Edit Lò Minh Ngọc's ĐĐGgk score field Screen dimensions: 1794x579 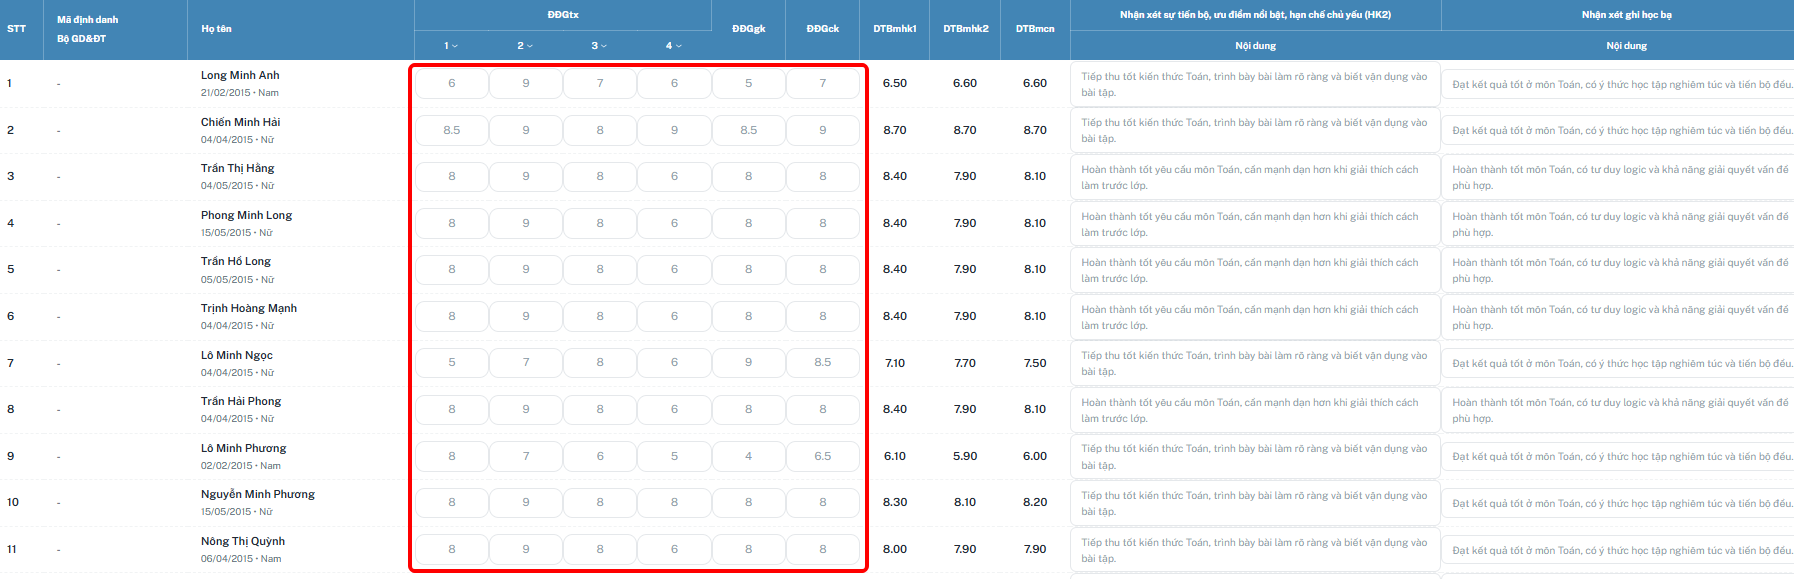(748, 362)
